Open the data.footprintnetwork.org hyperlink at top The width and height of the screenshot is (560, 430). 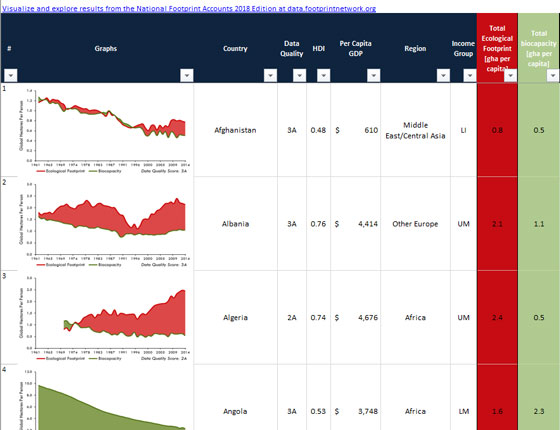point(189,8)
